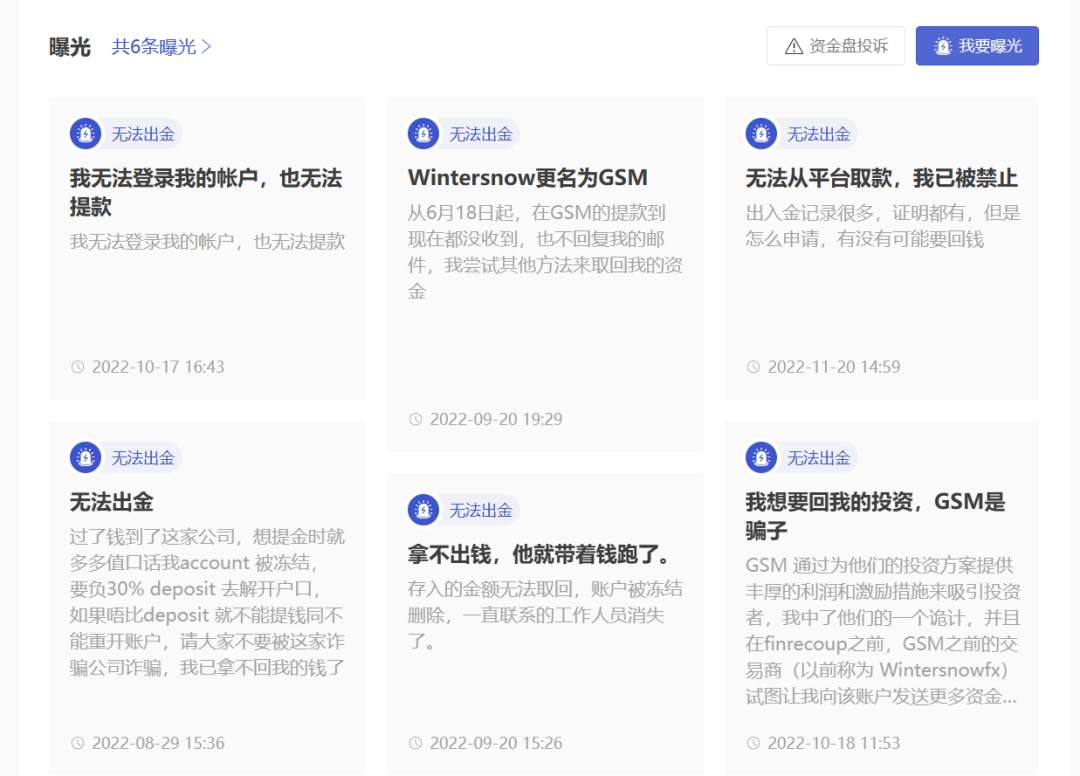Screen dimensions: 1080x776
Task: Click 无法出金 tag on 过了钱到了这家公司 card
Action: 143,458
